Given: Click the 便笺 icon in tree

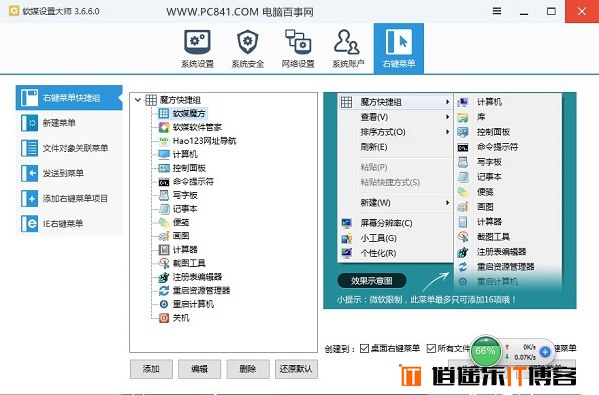Looking at the screenshot, I should pos(164,222).
